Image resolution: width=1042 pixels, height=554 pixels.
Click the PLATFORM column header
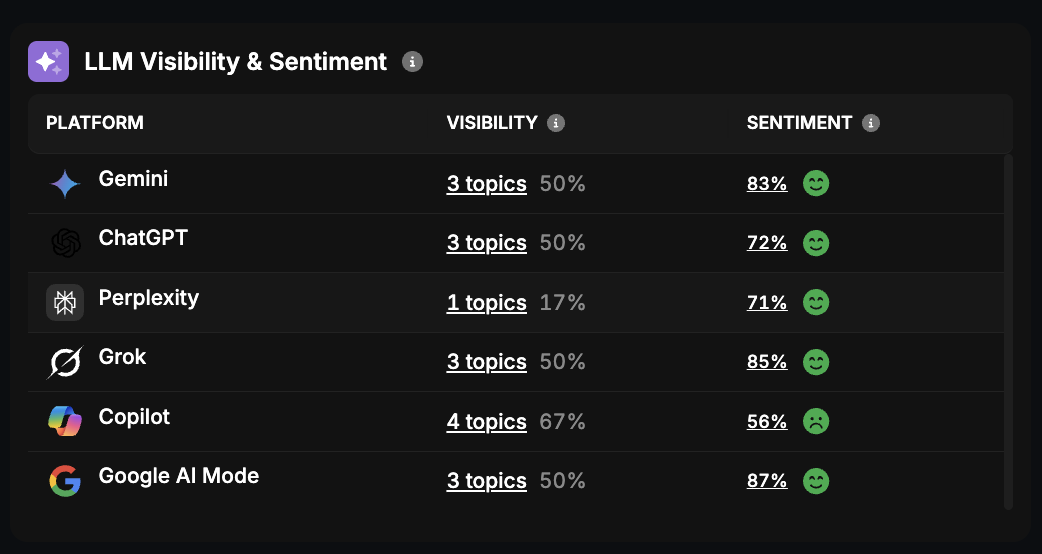pos(95,123)
